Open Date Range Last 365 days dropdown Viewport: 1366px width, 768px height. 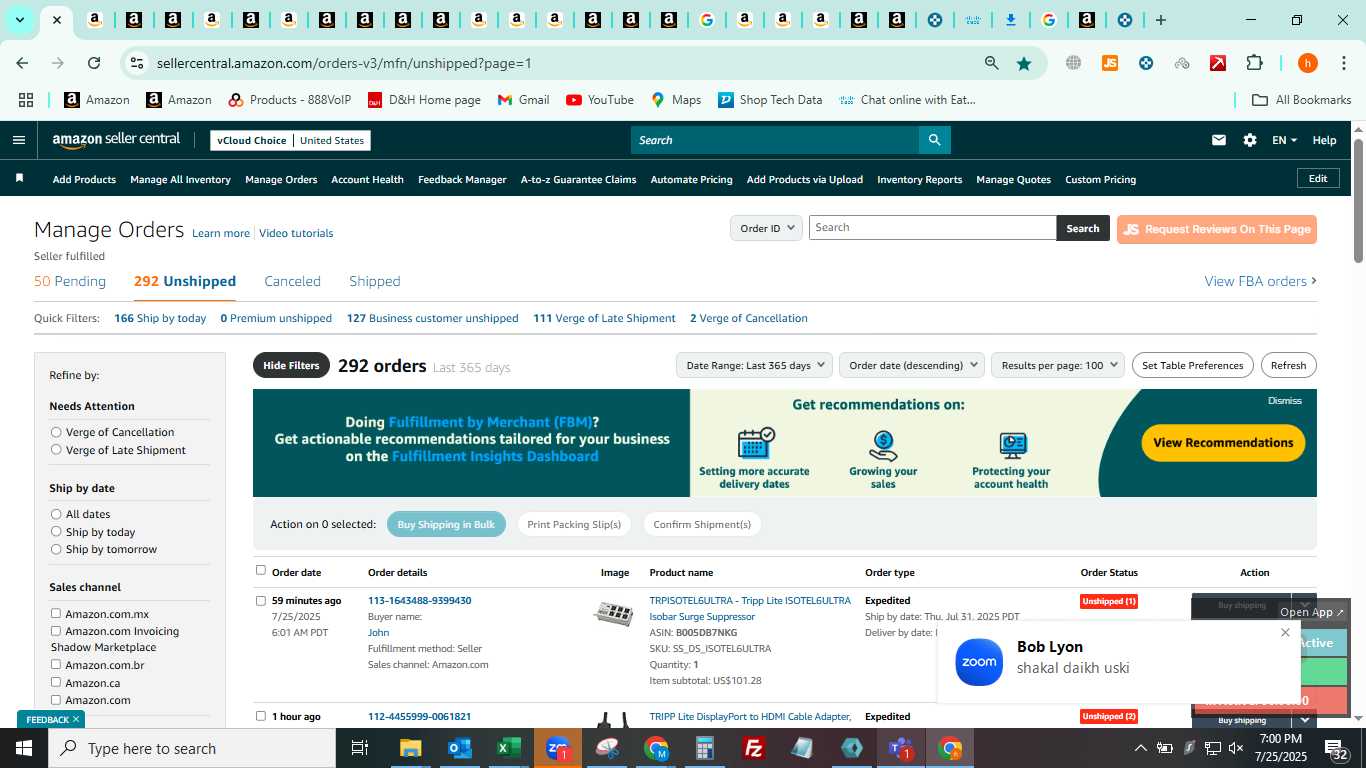coord(754,365)
